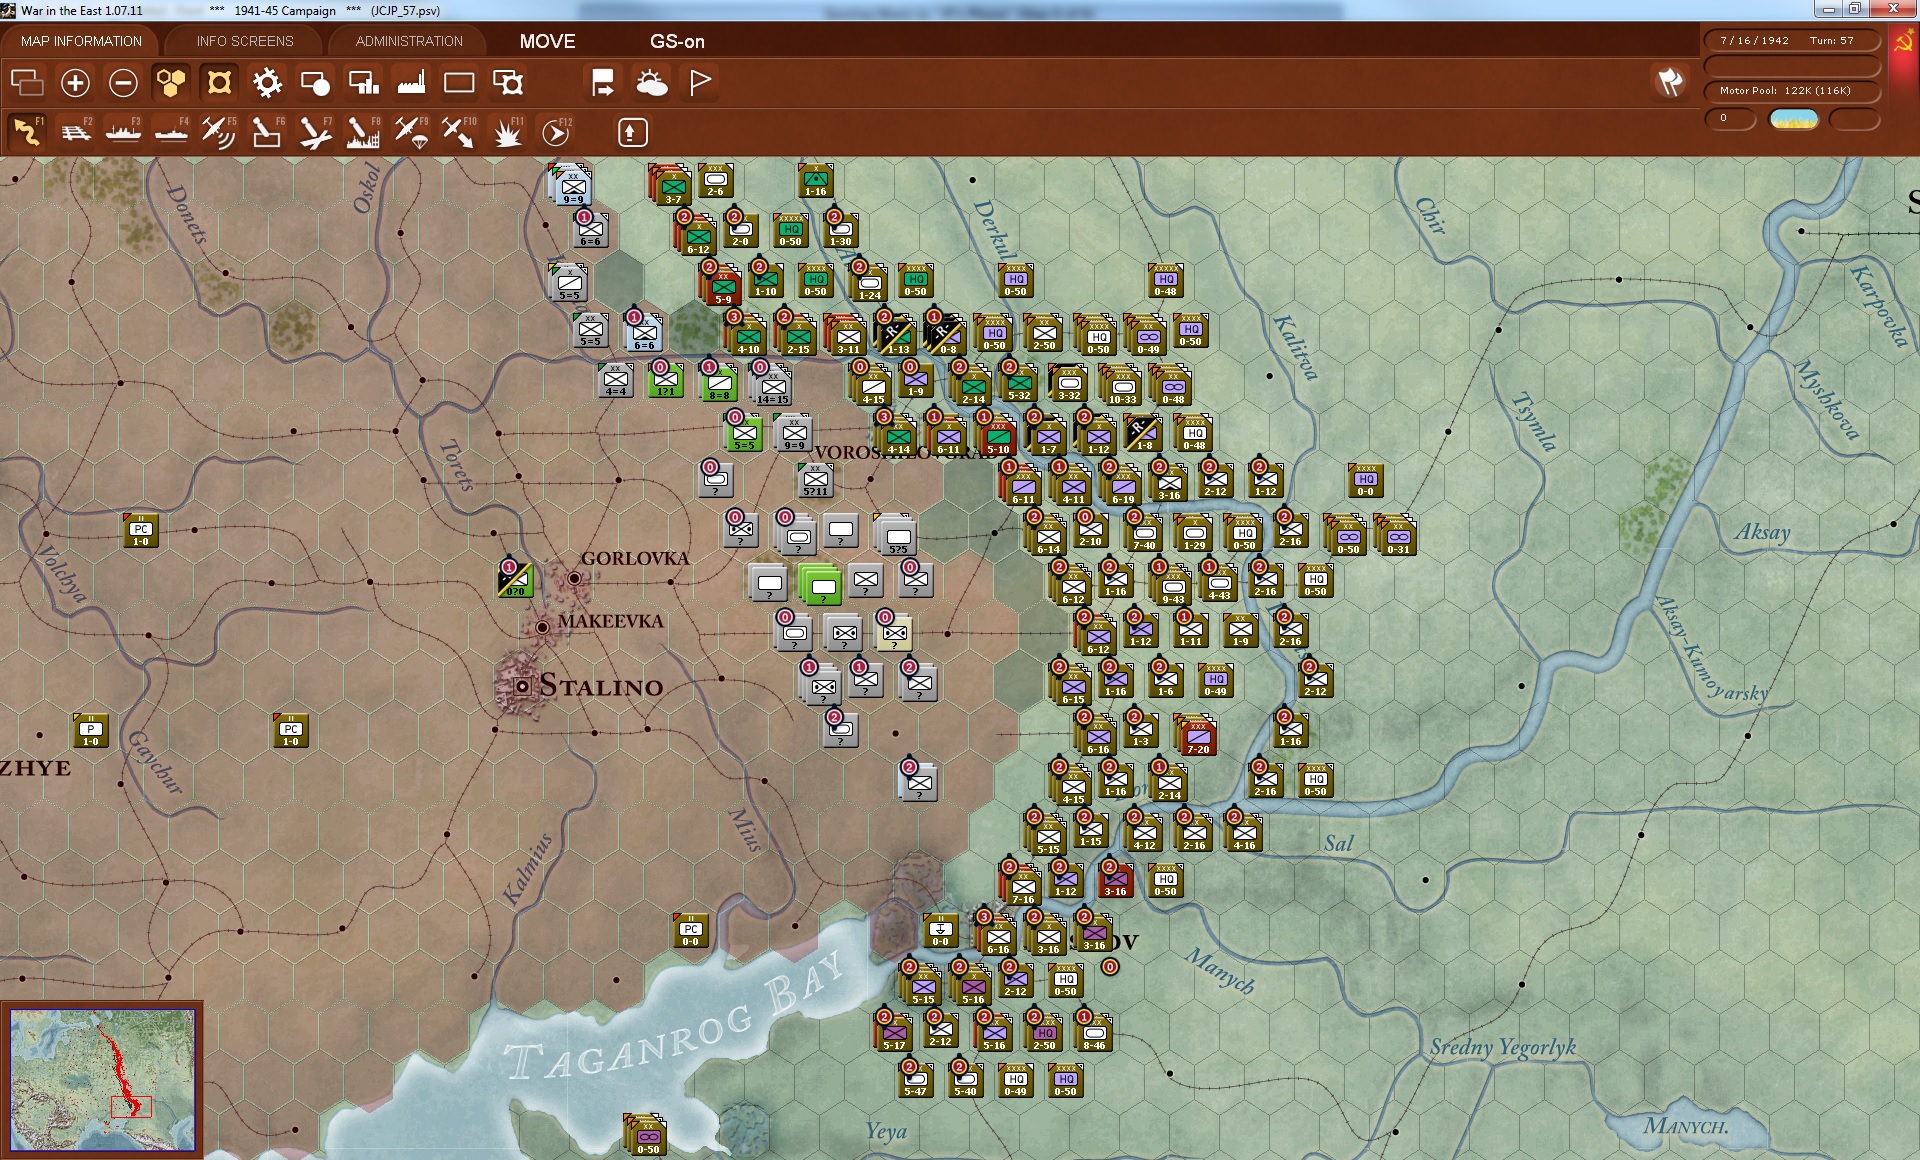Select the MAKEEVKA city marker

click(x=542, y=627)
